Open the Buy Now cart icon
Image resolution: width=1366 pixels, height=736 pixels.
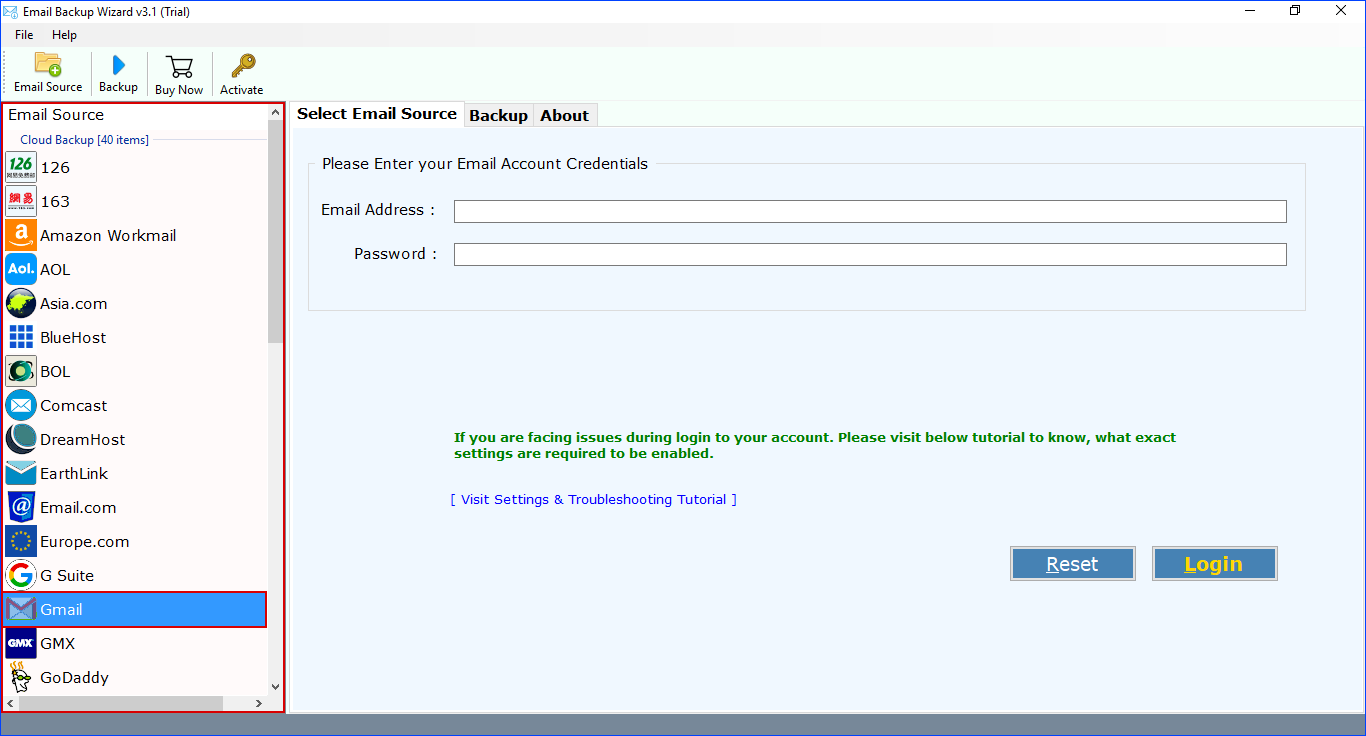tap(179, 66)
